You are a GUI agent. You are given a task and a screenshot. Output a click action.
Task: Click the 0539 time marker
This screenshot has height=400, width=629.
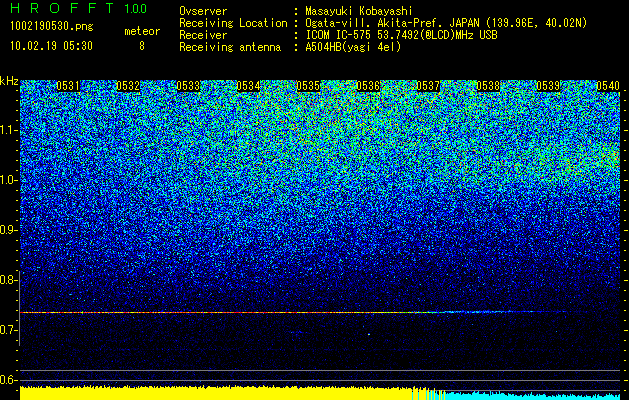548,86
